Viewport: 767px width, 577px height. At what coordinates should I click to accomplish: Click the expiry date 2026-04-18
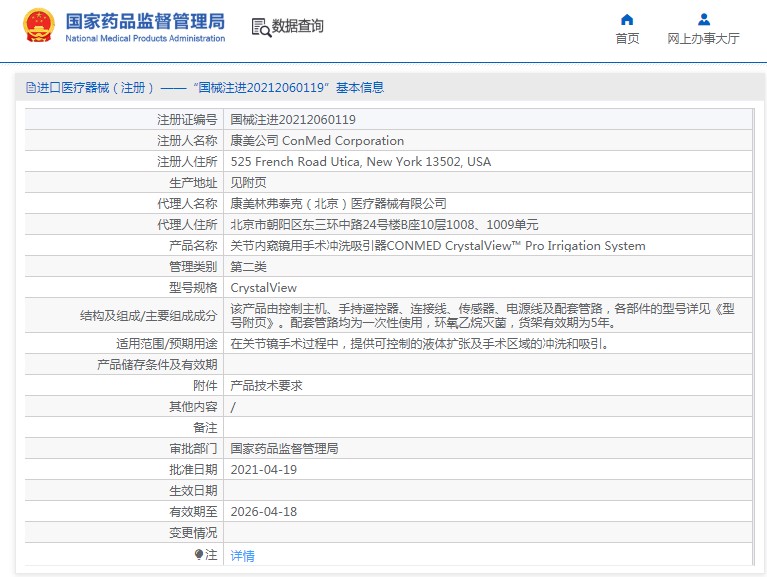pyautogui.click(x=263, y=511)
